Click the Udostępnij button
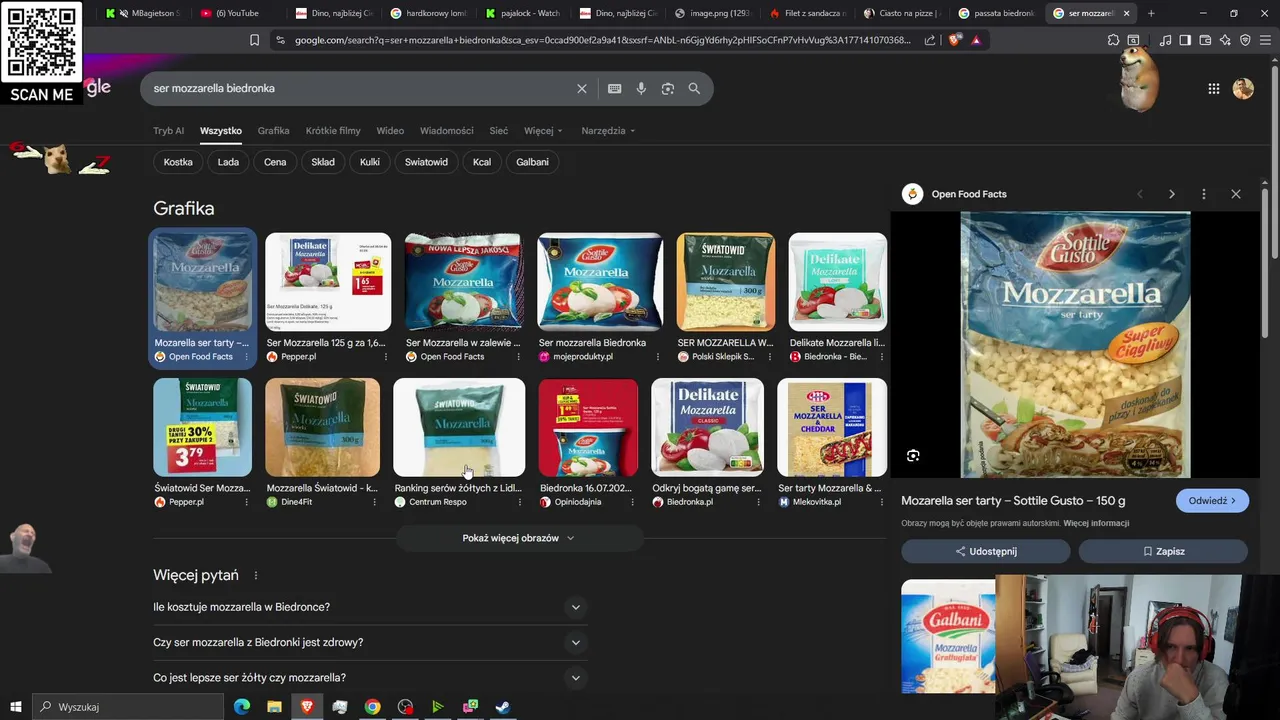This screenshot has width=1280, height=720. 985,551
